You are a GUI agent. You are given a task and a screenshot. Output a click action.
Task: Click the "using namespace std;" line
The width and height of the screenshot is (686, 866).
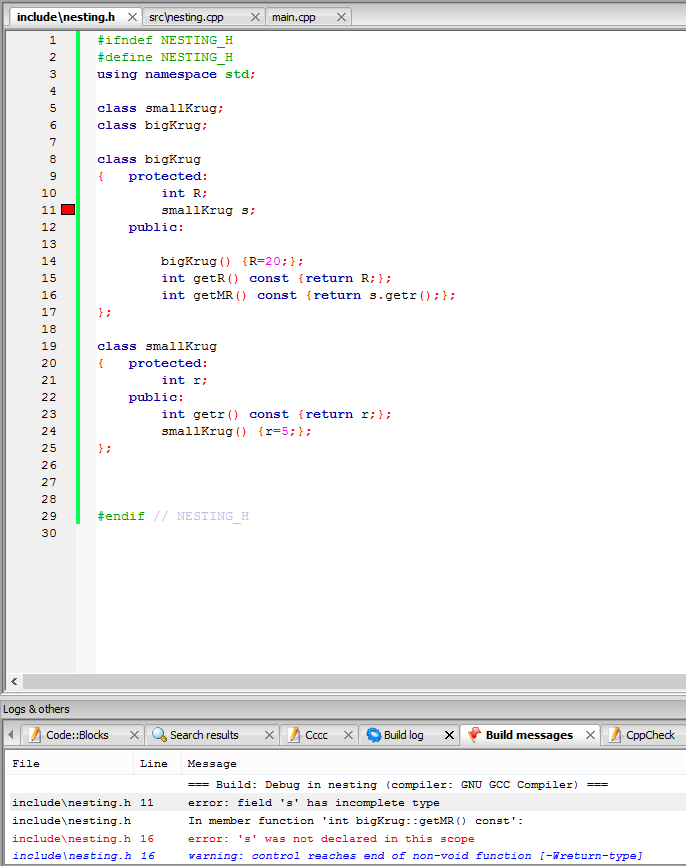pos(176,75)
